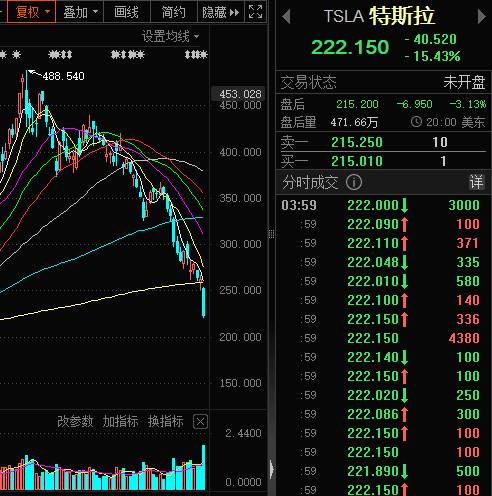Viewport: 492px width, 496px height.
Task: Go to next stock with right arrow
Action: point(481,17)
